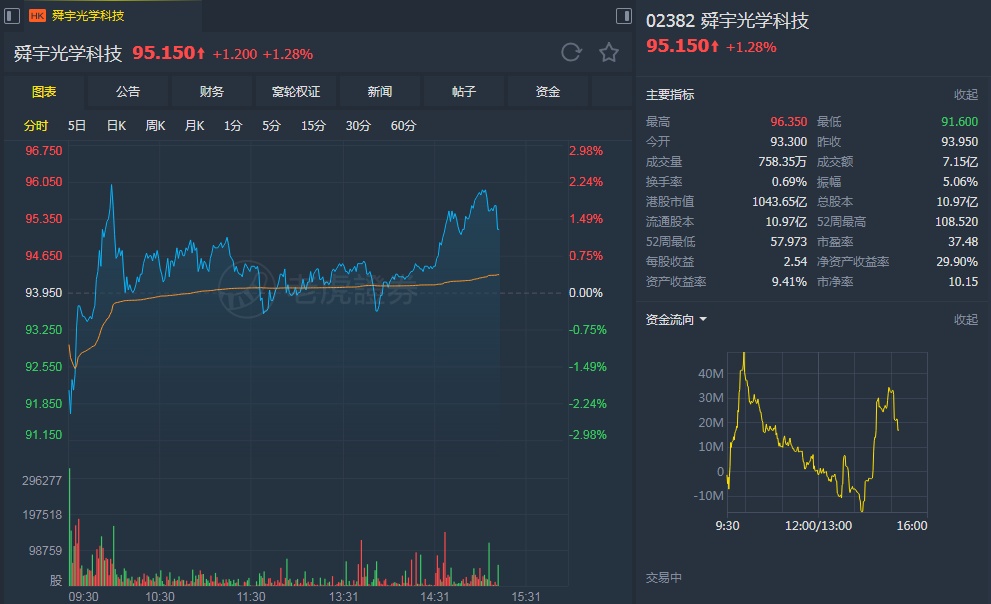Select the 日K chart period
This screenshot has height=604, width=991.
[116, 126]
